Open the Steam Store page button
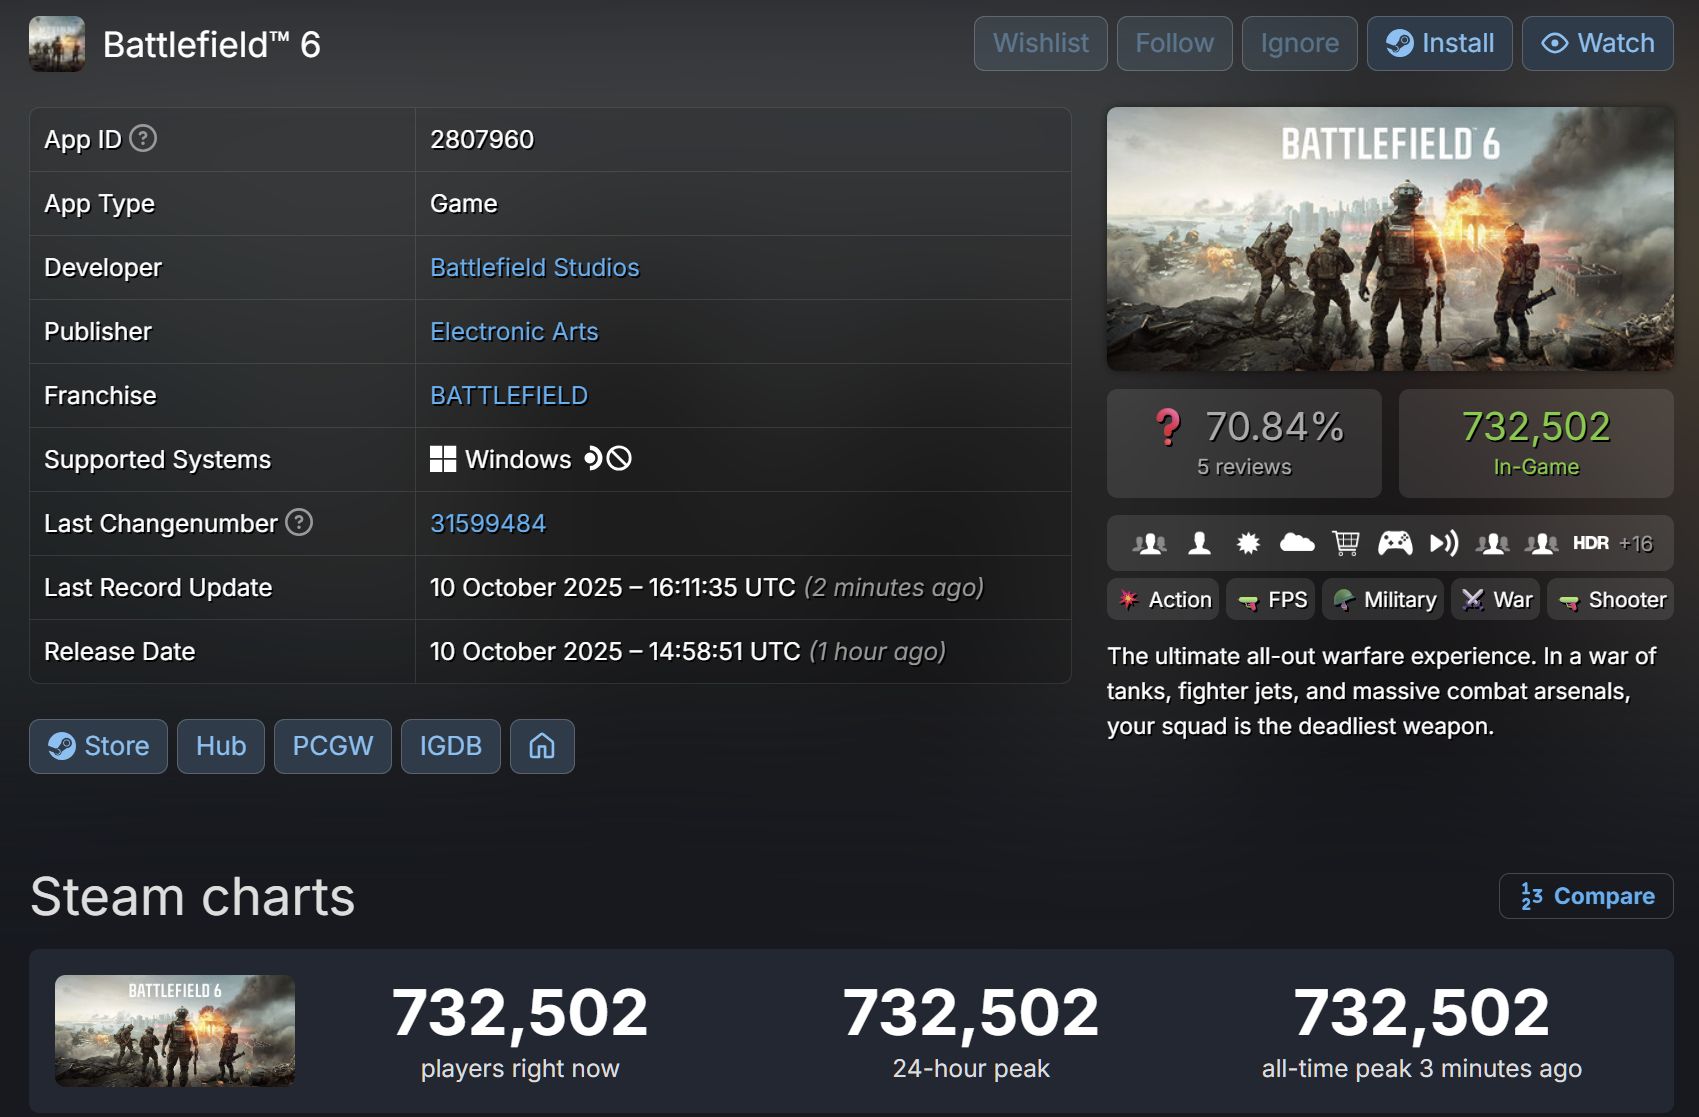The height and width of the screenshot is (1117, 1699). coord(98,746)
